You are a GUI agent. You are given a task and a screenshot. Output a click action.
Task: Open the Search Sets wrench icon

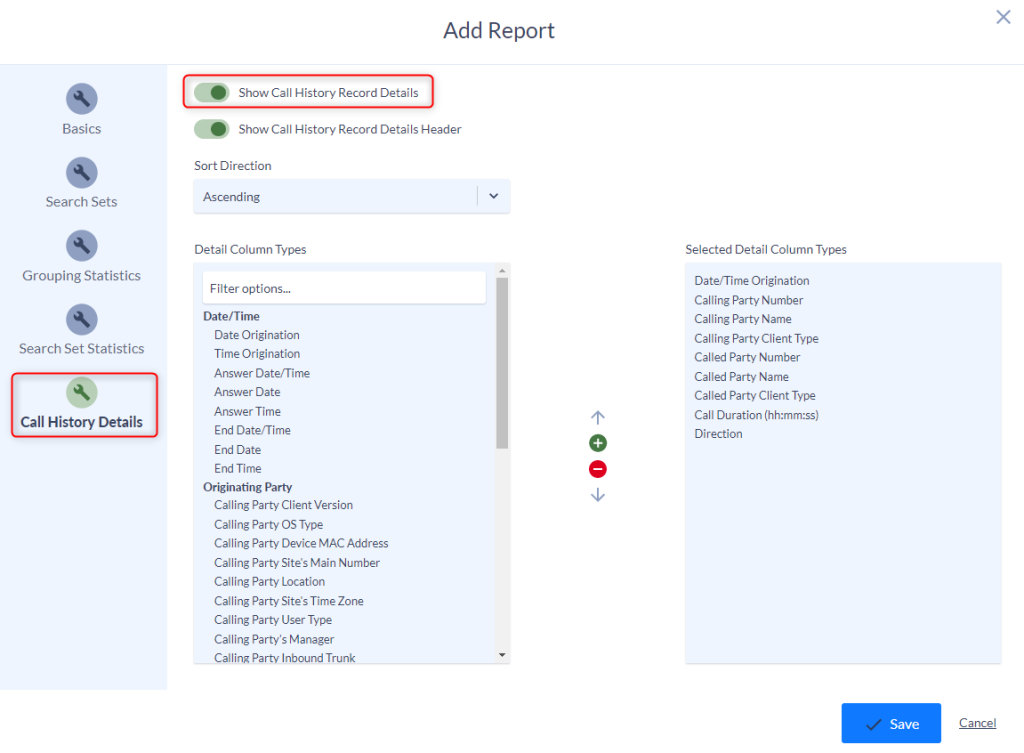82,172
